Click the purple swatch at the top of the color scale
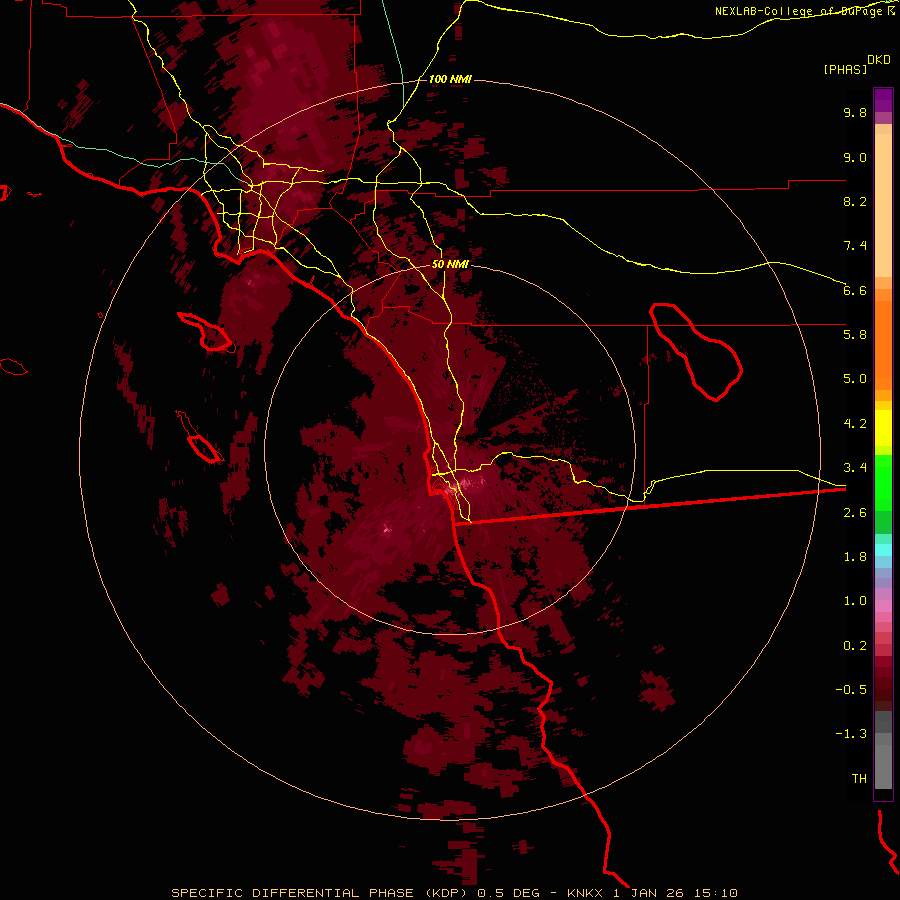 pyautogui.click(x=883, y=100)
